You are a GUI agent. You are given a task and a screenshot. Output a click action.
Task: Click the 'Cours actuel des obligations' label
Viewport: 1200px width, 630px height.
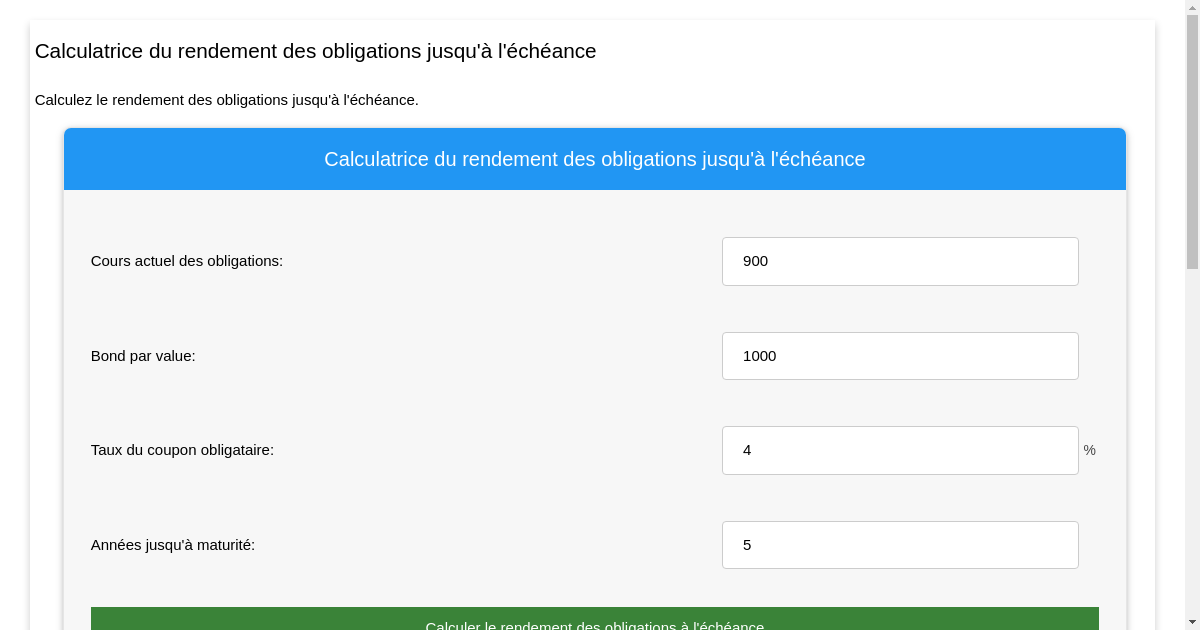coord(186,261)
